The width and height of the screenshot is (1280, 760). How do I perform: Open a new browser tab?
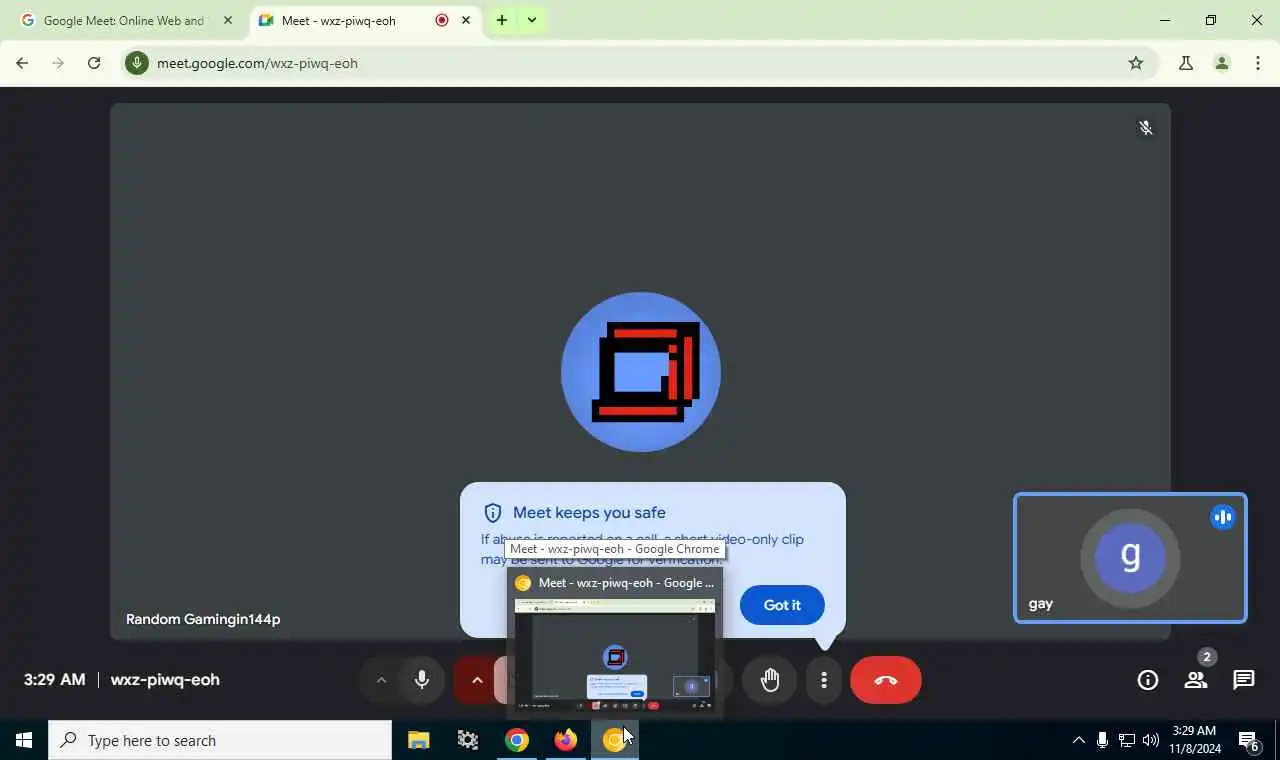tap(502, 20)
